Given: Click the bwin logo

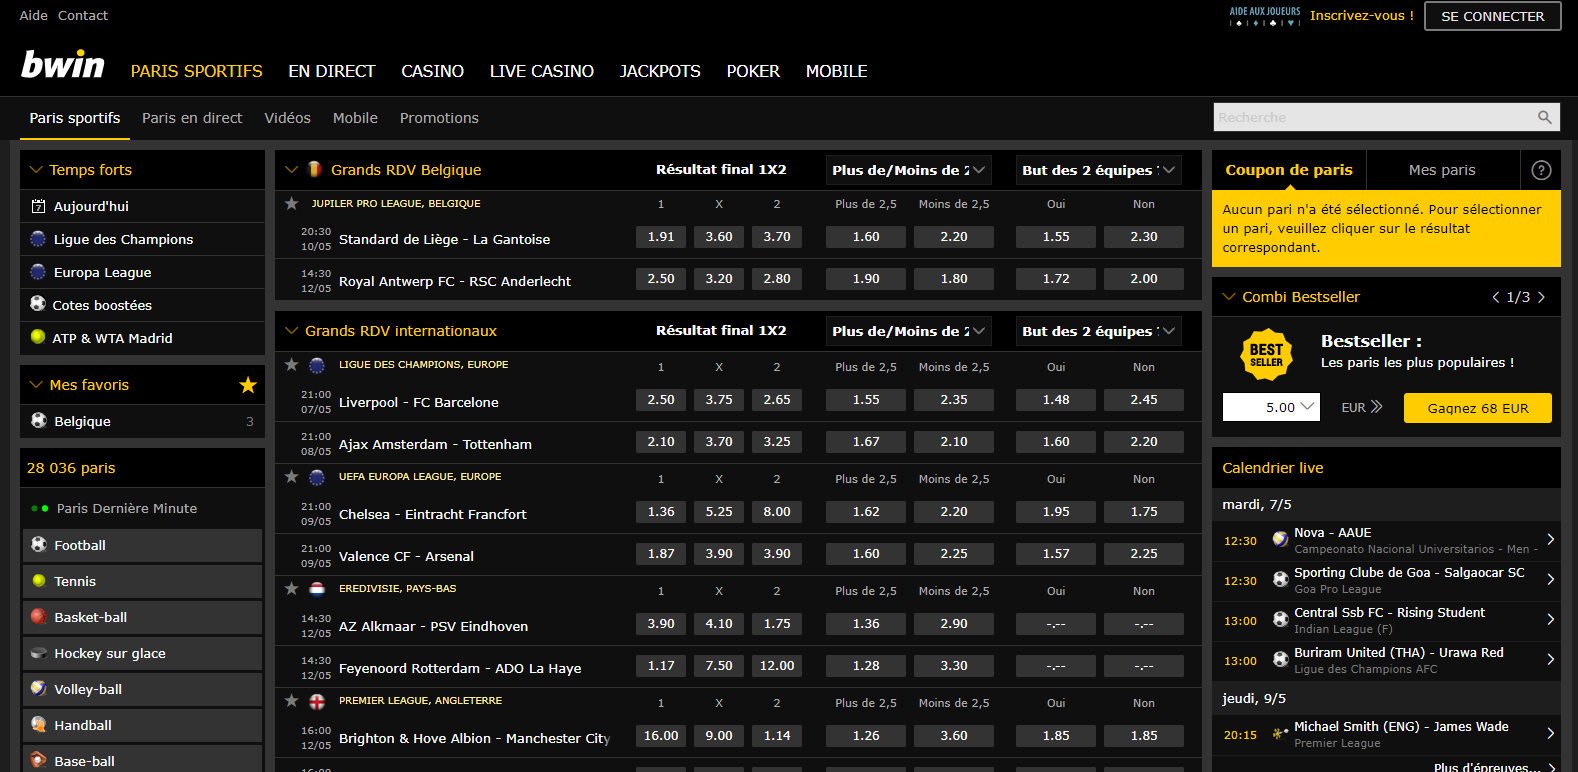Looking at the screenshot, I should pyautogui.click(x=63, y=65).
